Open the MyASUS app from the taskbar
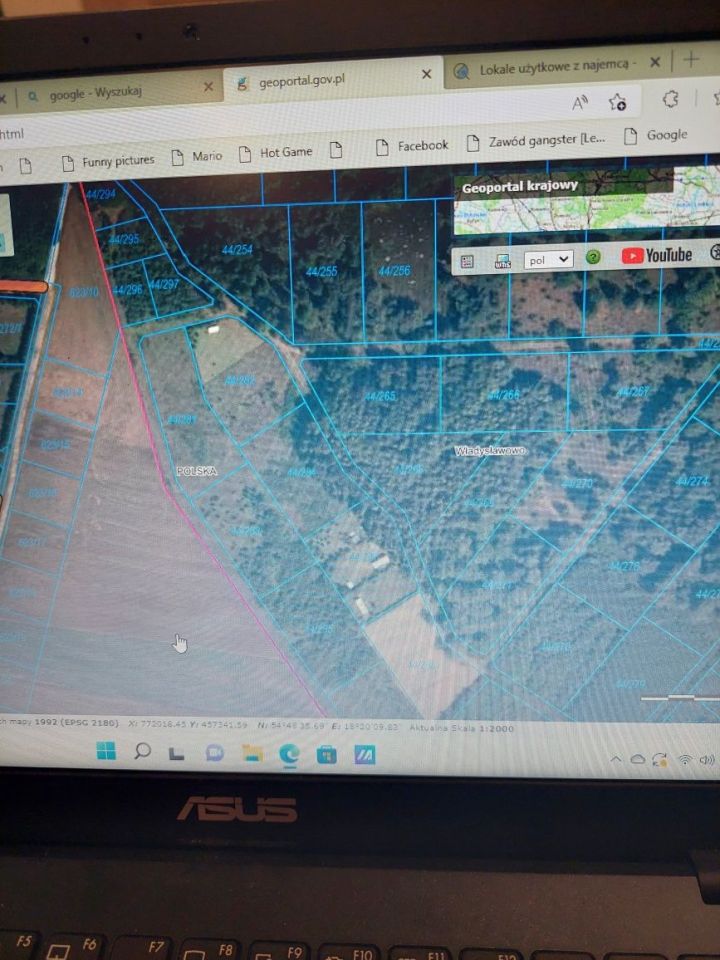 364,756
